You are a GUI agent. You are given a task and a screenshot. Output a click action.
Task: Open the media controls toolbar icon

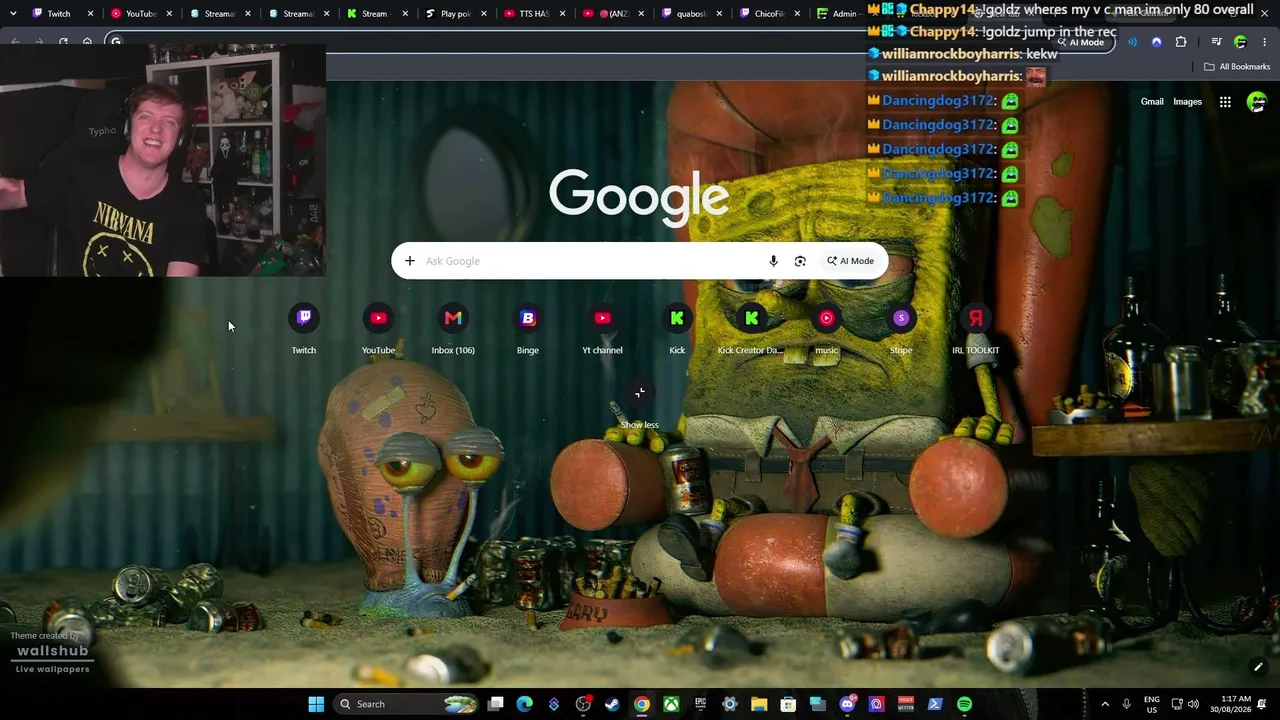coord(1216,42)
